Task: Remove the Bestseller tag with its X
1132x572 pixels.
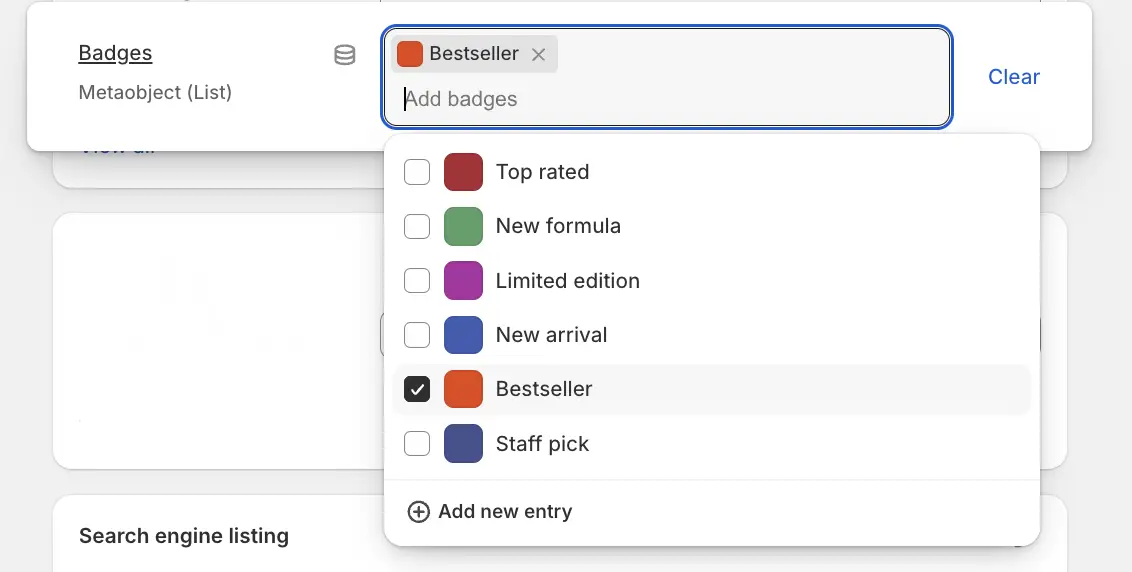Action: pyautogui.click(x=538, y=55)
